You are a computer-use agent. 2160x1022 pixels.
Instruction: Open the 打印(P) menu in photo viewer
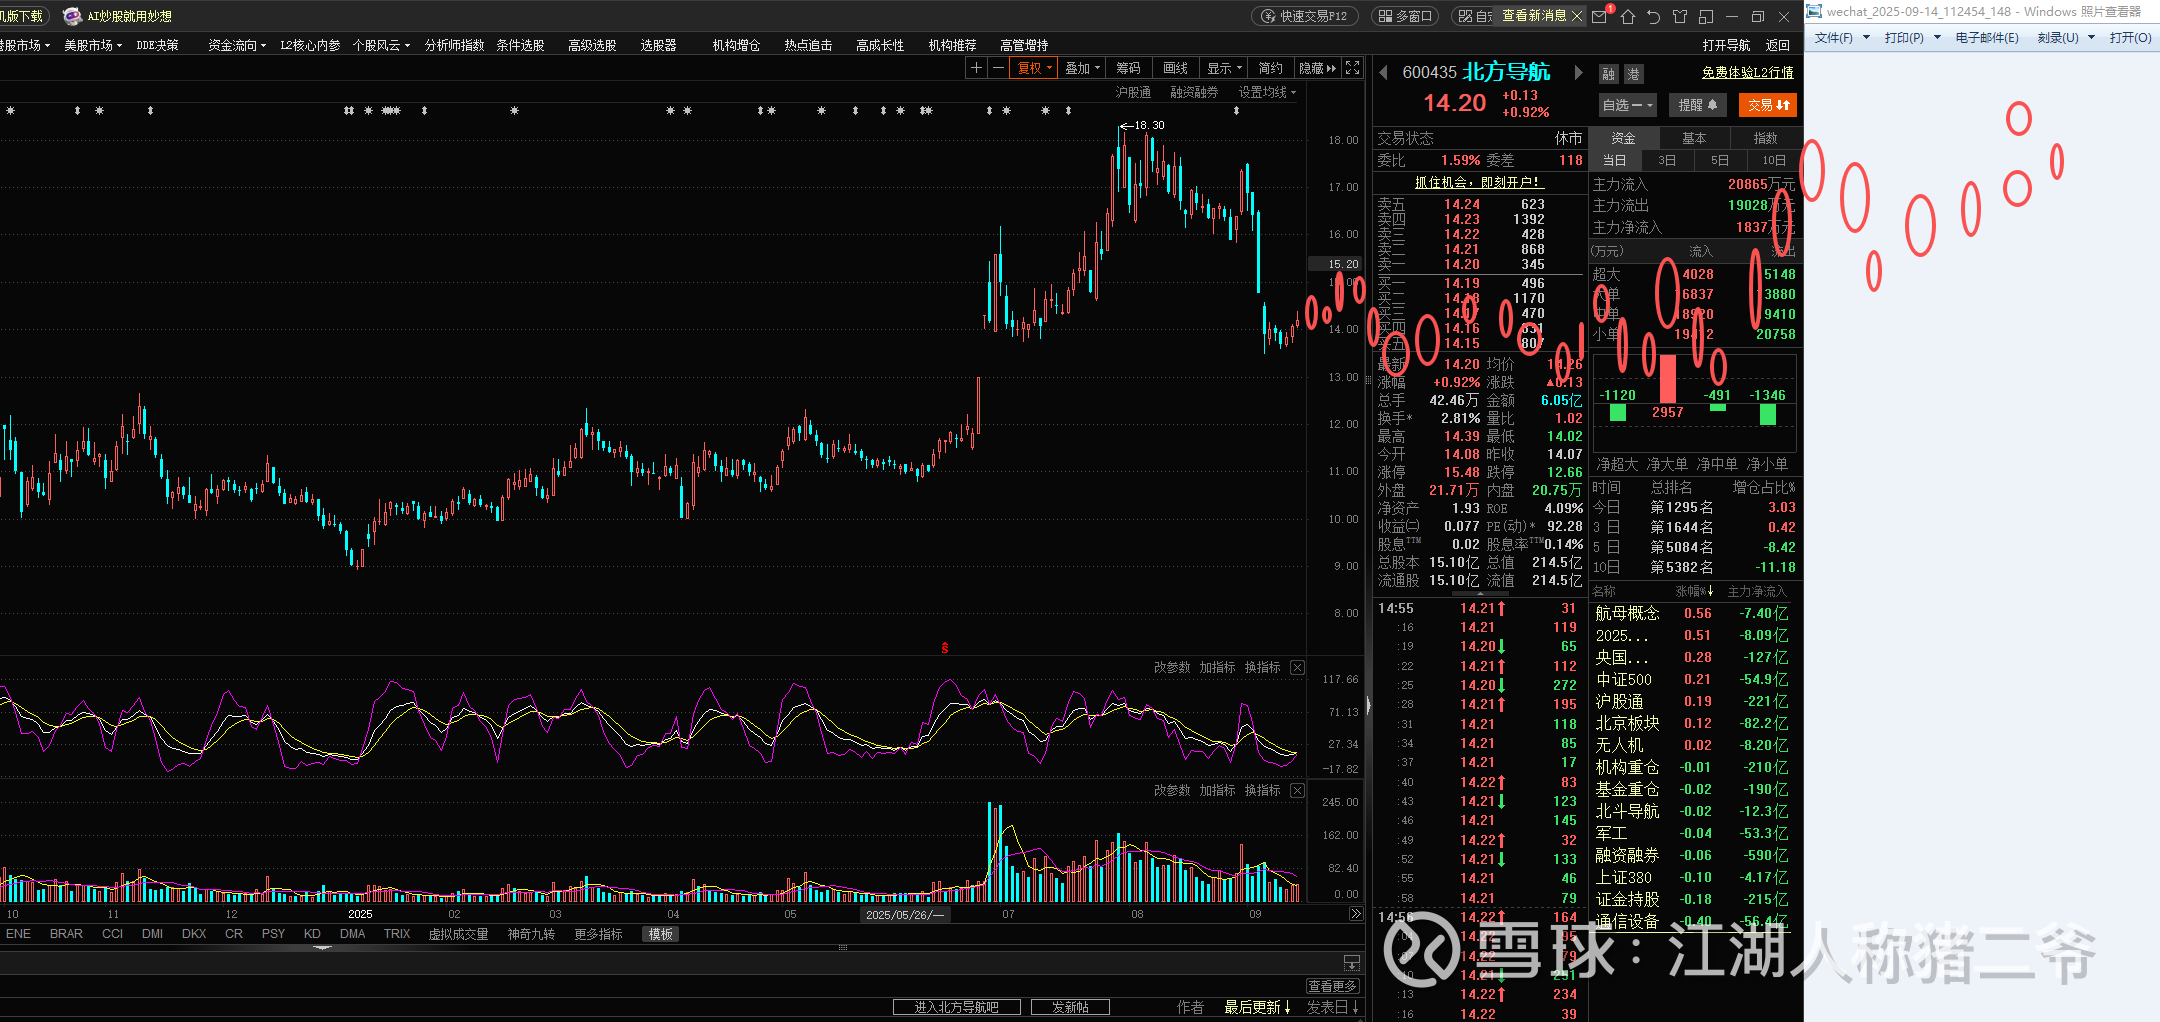[1911, 38]
